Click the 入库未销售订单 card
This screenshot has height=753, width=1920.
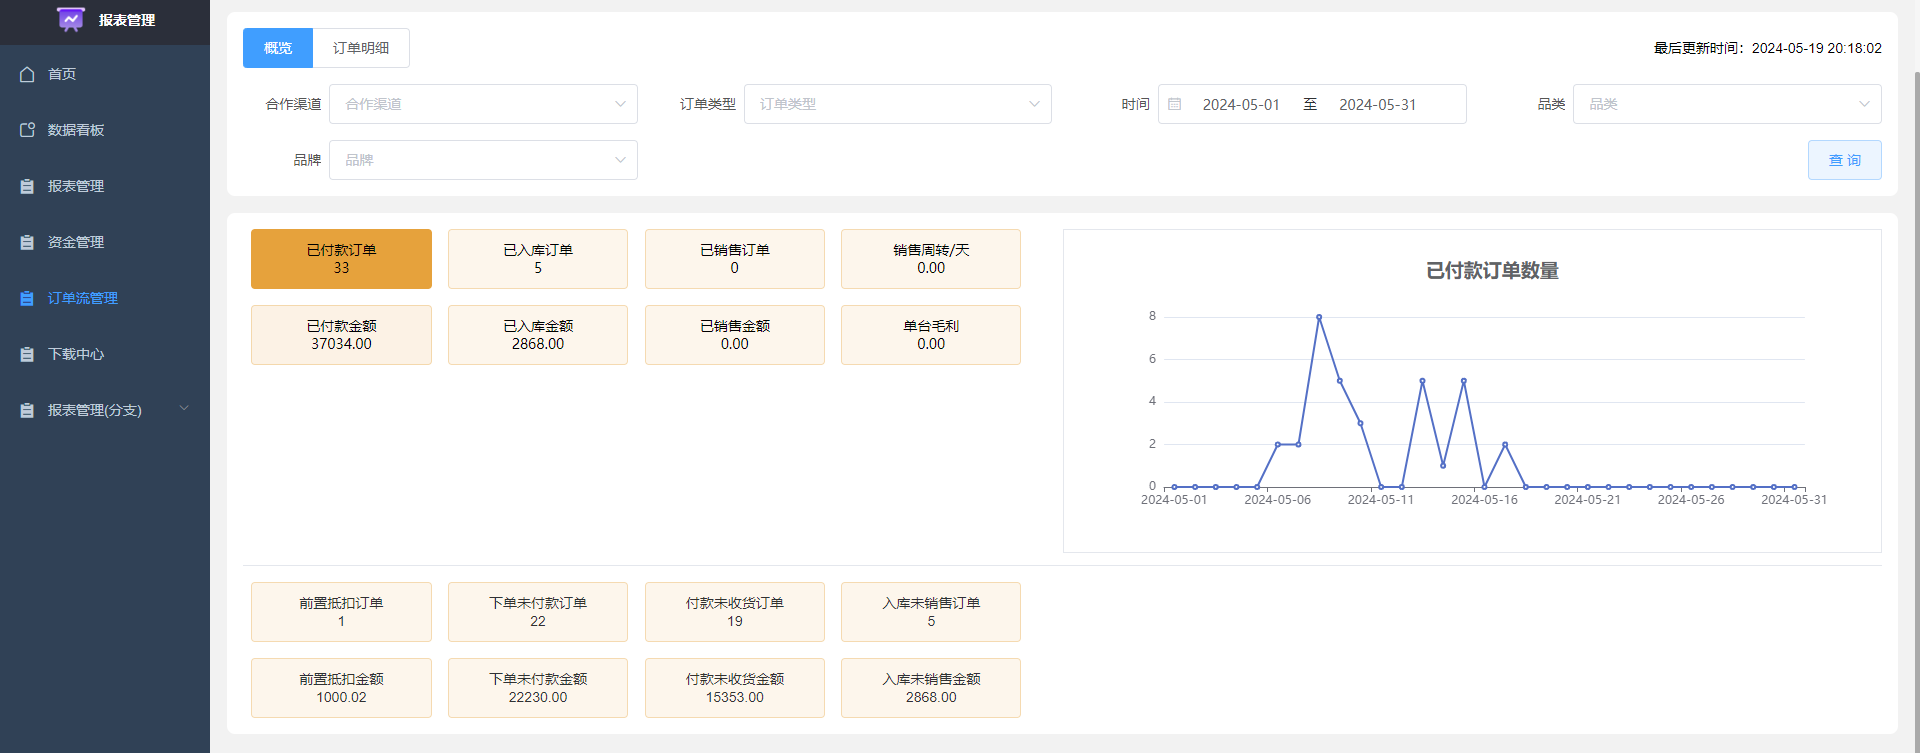(931, 612)
